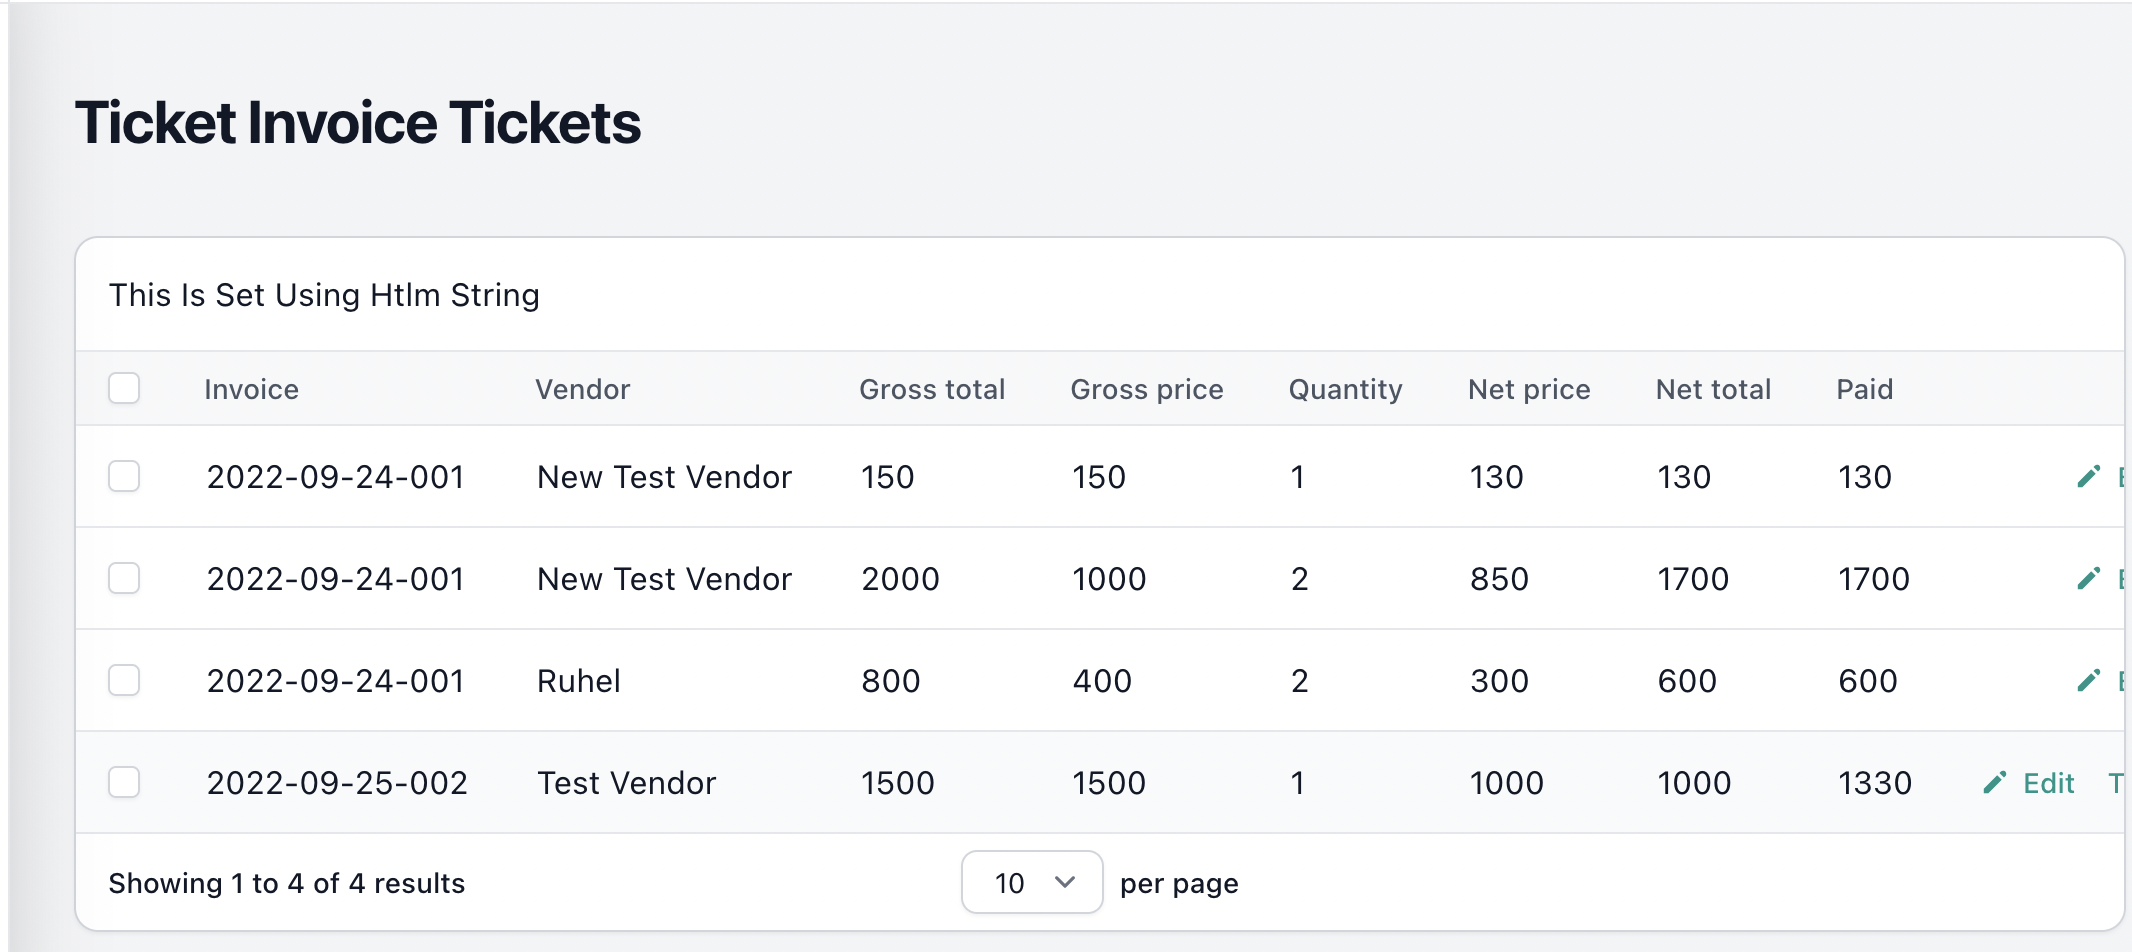Screen dimensions: 2132x952
Task: Toggle the select-all checkbox in the table header
Action: pos(124,388)
